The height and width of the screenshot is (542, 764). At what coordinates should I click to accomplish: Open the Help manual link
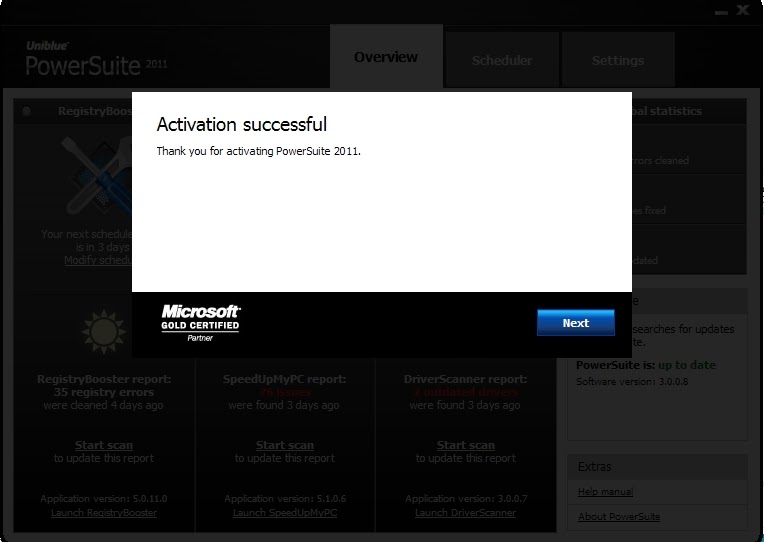coord(605,491)
